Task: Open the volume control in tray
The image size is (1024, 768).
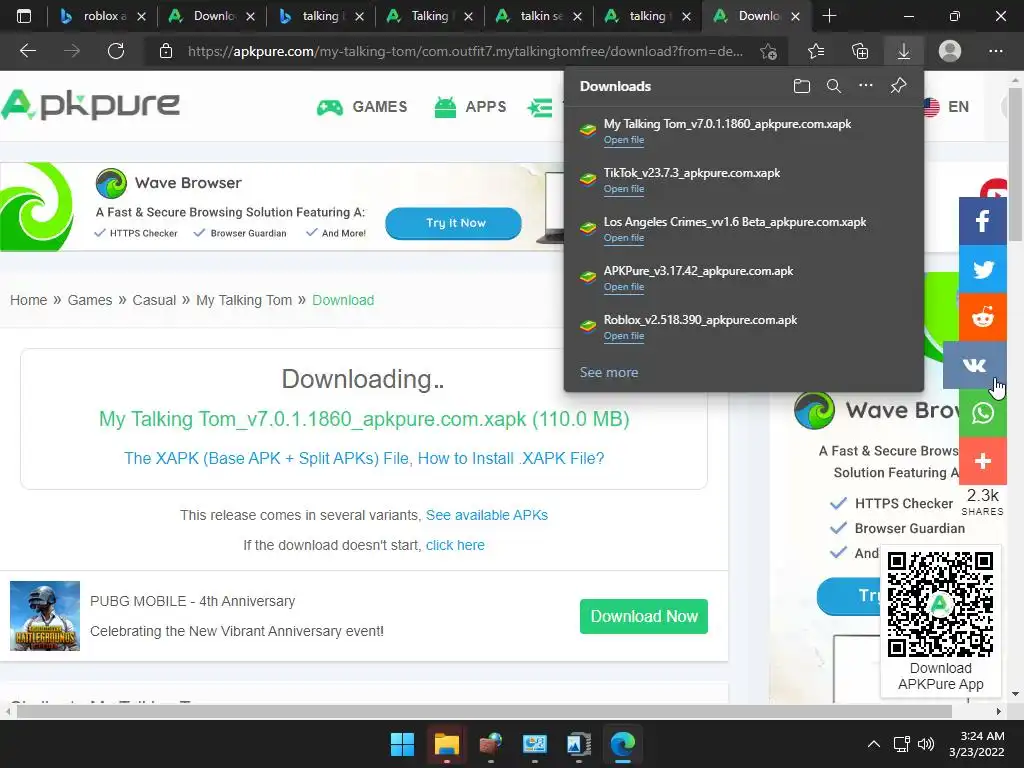Action: pos(925,744)
